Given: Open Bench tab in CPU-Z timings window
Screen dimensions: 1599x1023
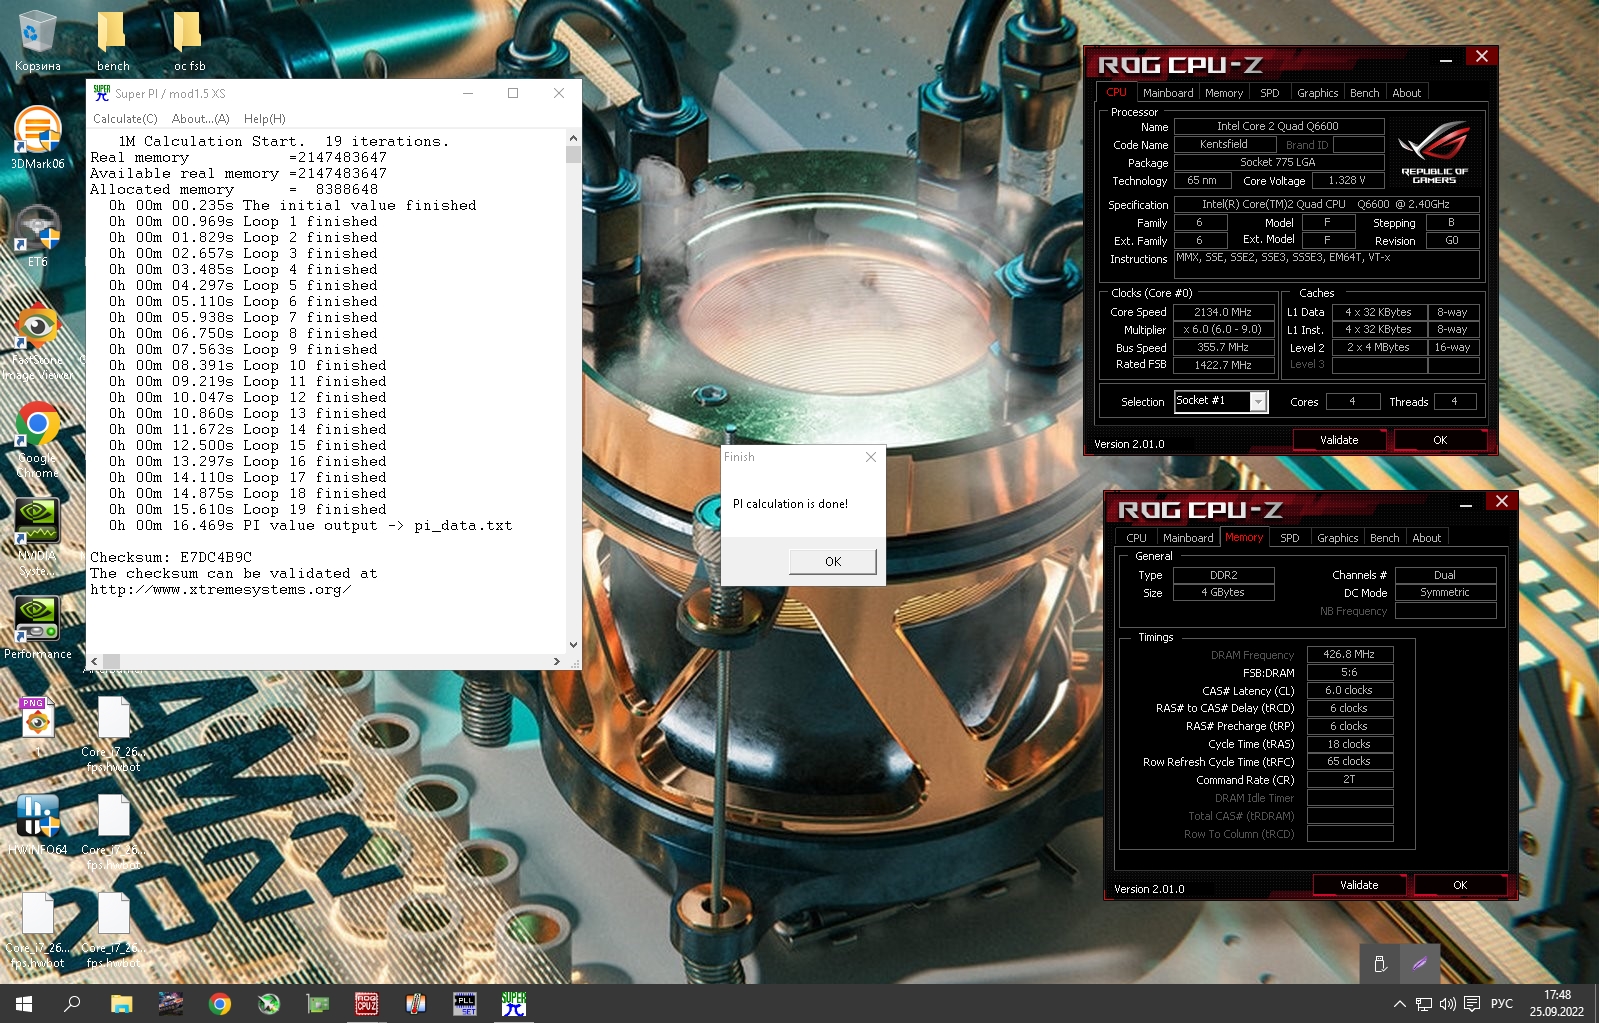Looking at the screenshot, I should [x=1384, y=538].
